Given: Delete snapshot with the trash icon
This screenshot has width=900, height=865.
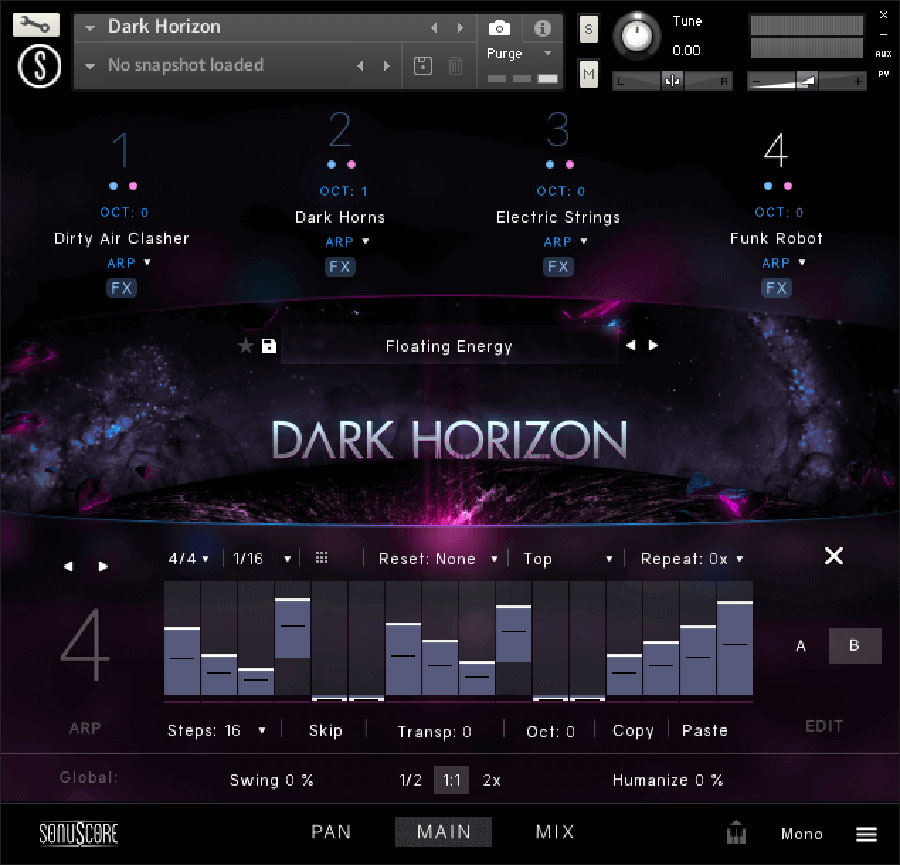Looking at the screenshot, I should (455, 65).
